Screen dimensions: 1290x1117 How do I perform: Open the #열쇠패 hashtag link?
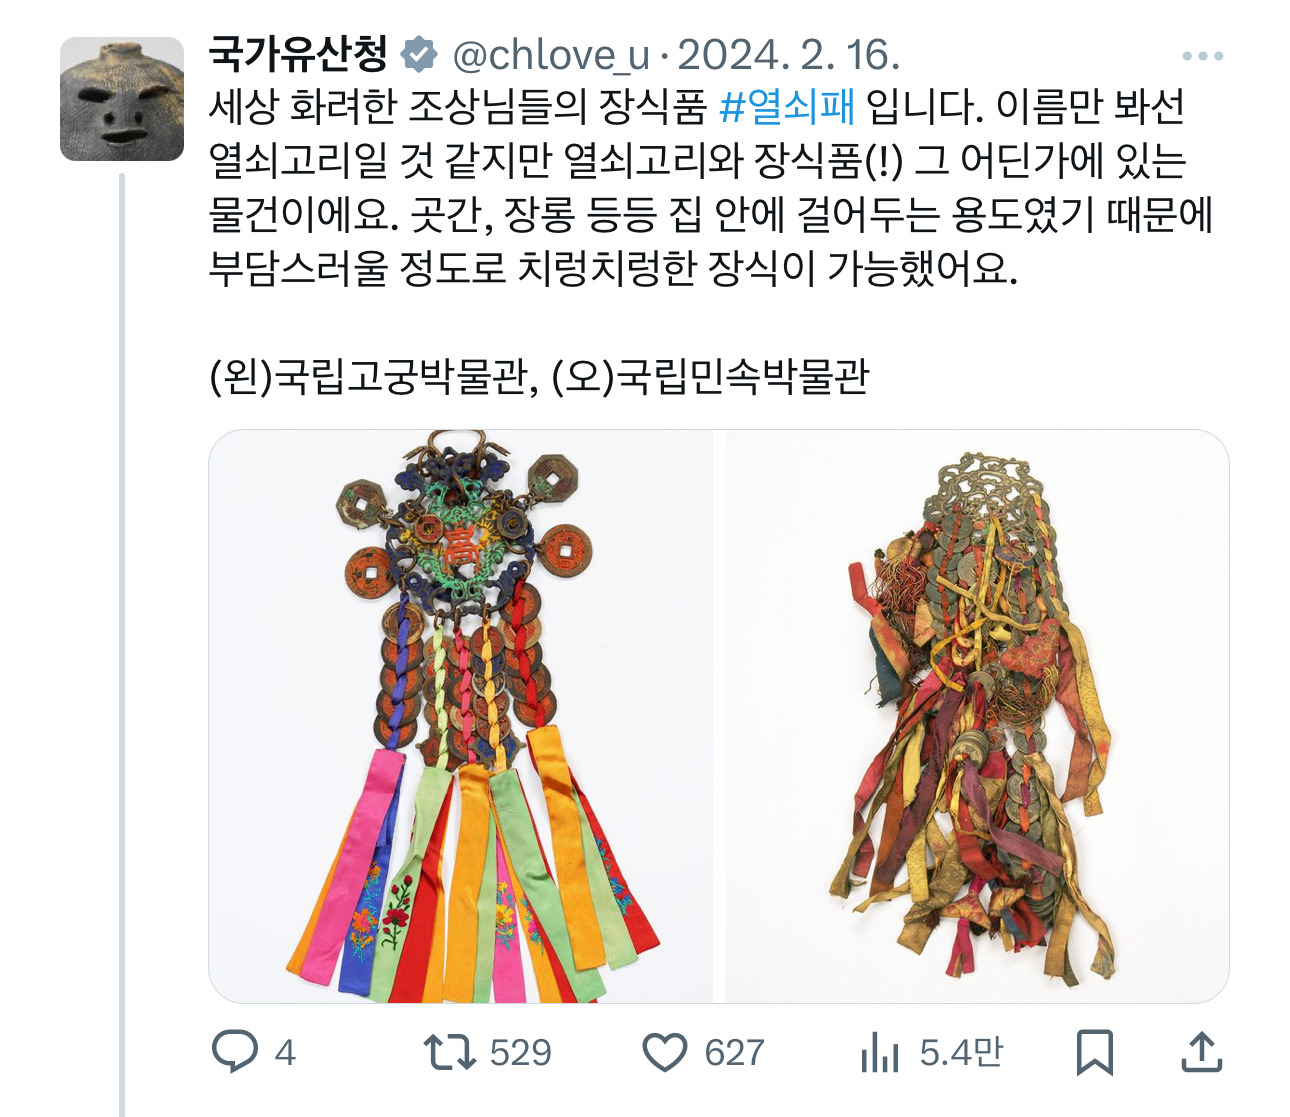pos(787,107)
